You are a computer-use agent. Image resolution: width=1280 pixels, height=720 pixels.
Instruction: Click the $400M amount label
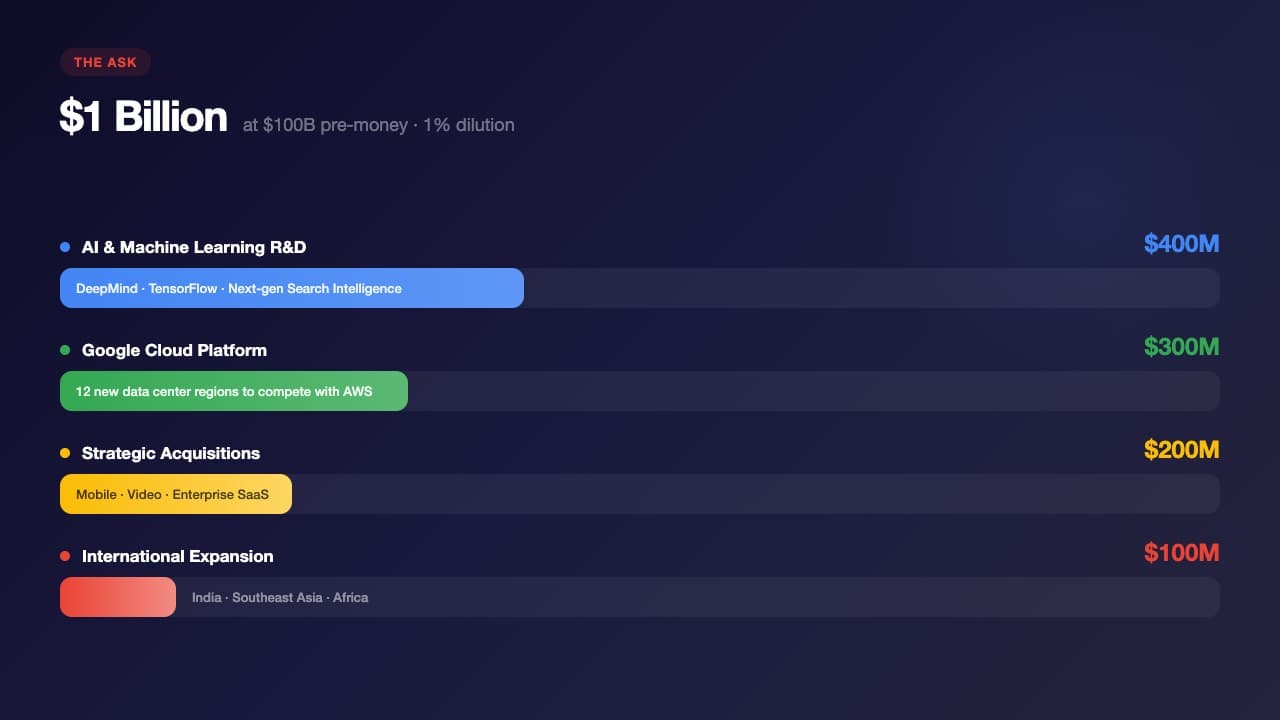point(1182,244)
